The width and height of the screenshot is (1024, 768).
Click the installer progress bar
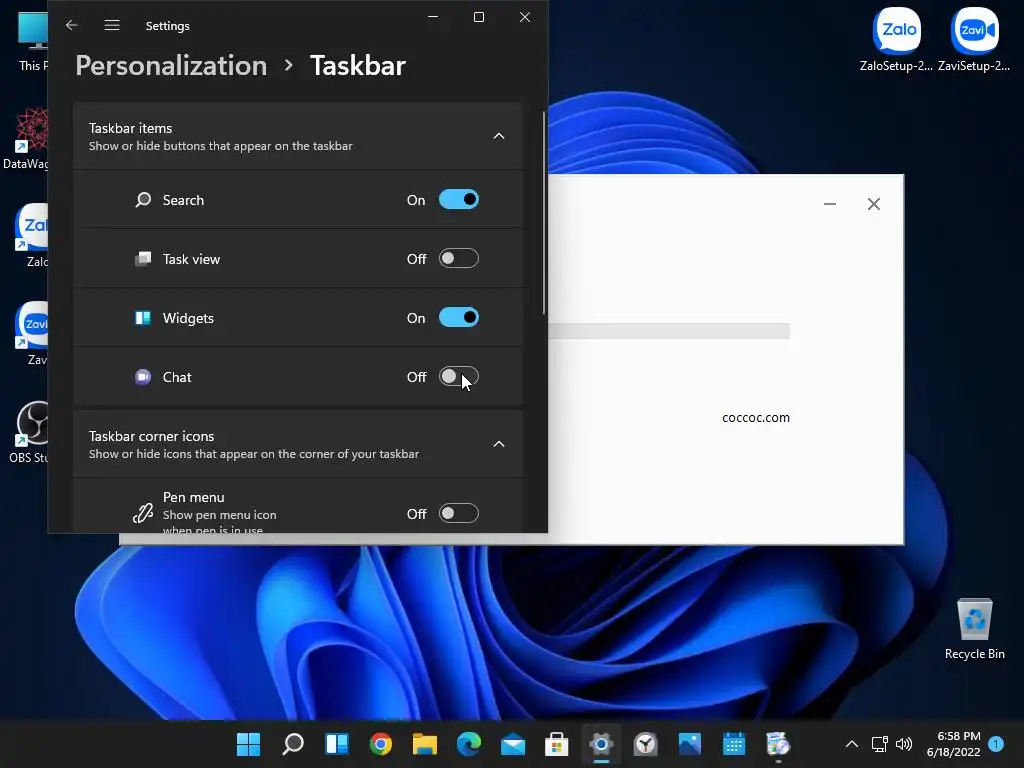669,331
